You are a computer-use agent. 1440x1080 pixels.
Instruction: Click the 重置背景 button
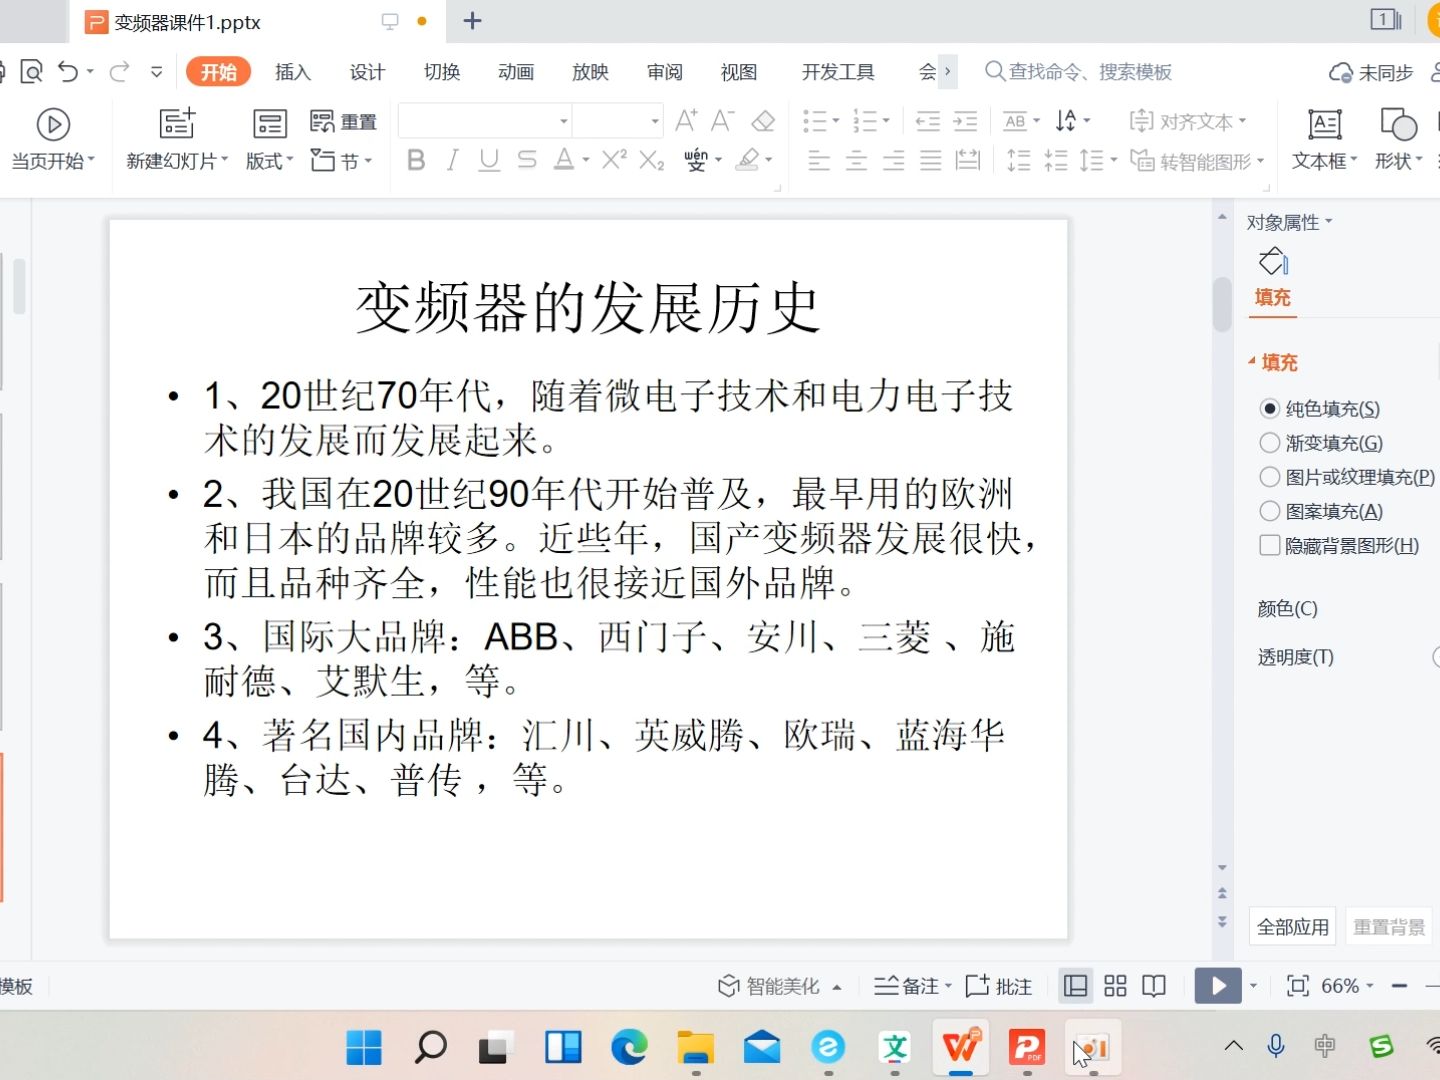pos(1389,927)
